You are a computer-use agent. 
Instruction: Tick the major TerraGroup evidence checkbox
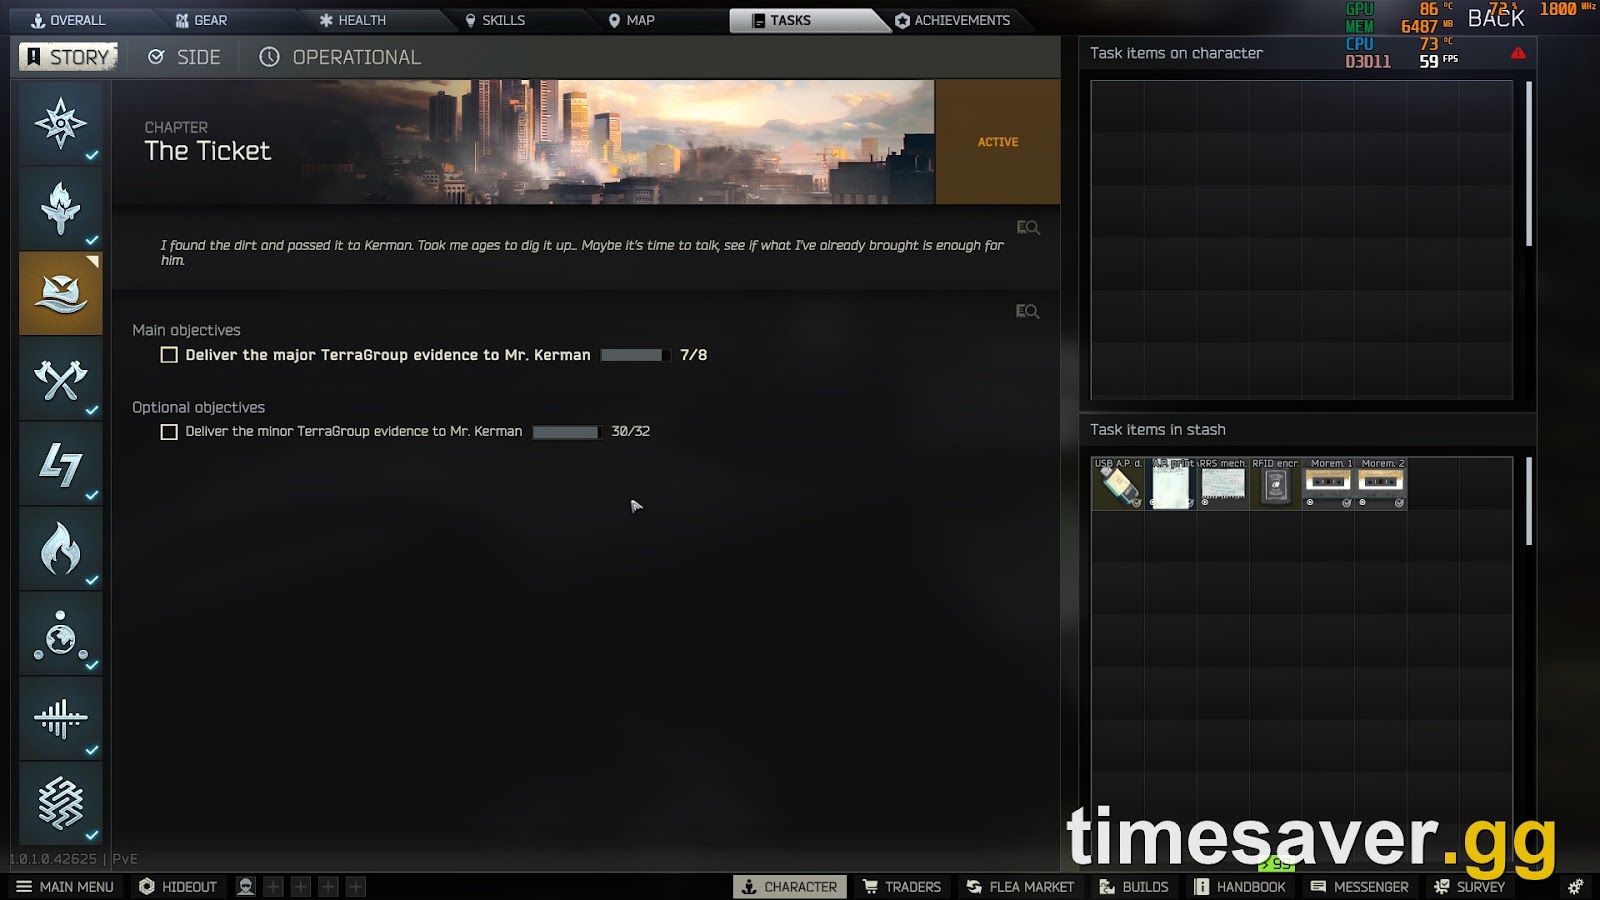[x=169, y=355]
